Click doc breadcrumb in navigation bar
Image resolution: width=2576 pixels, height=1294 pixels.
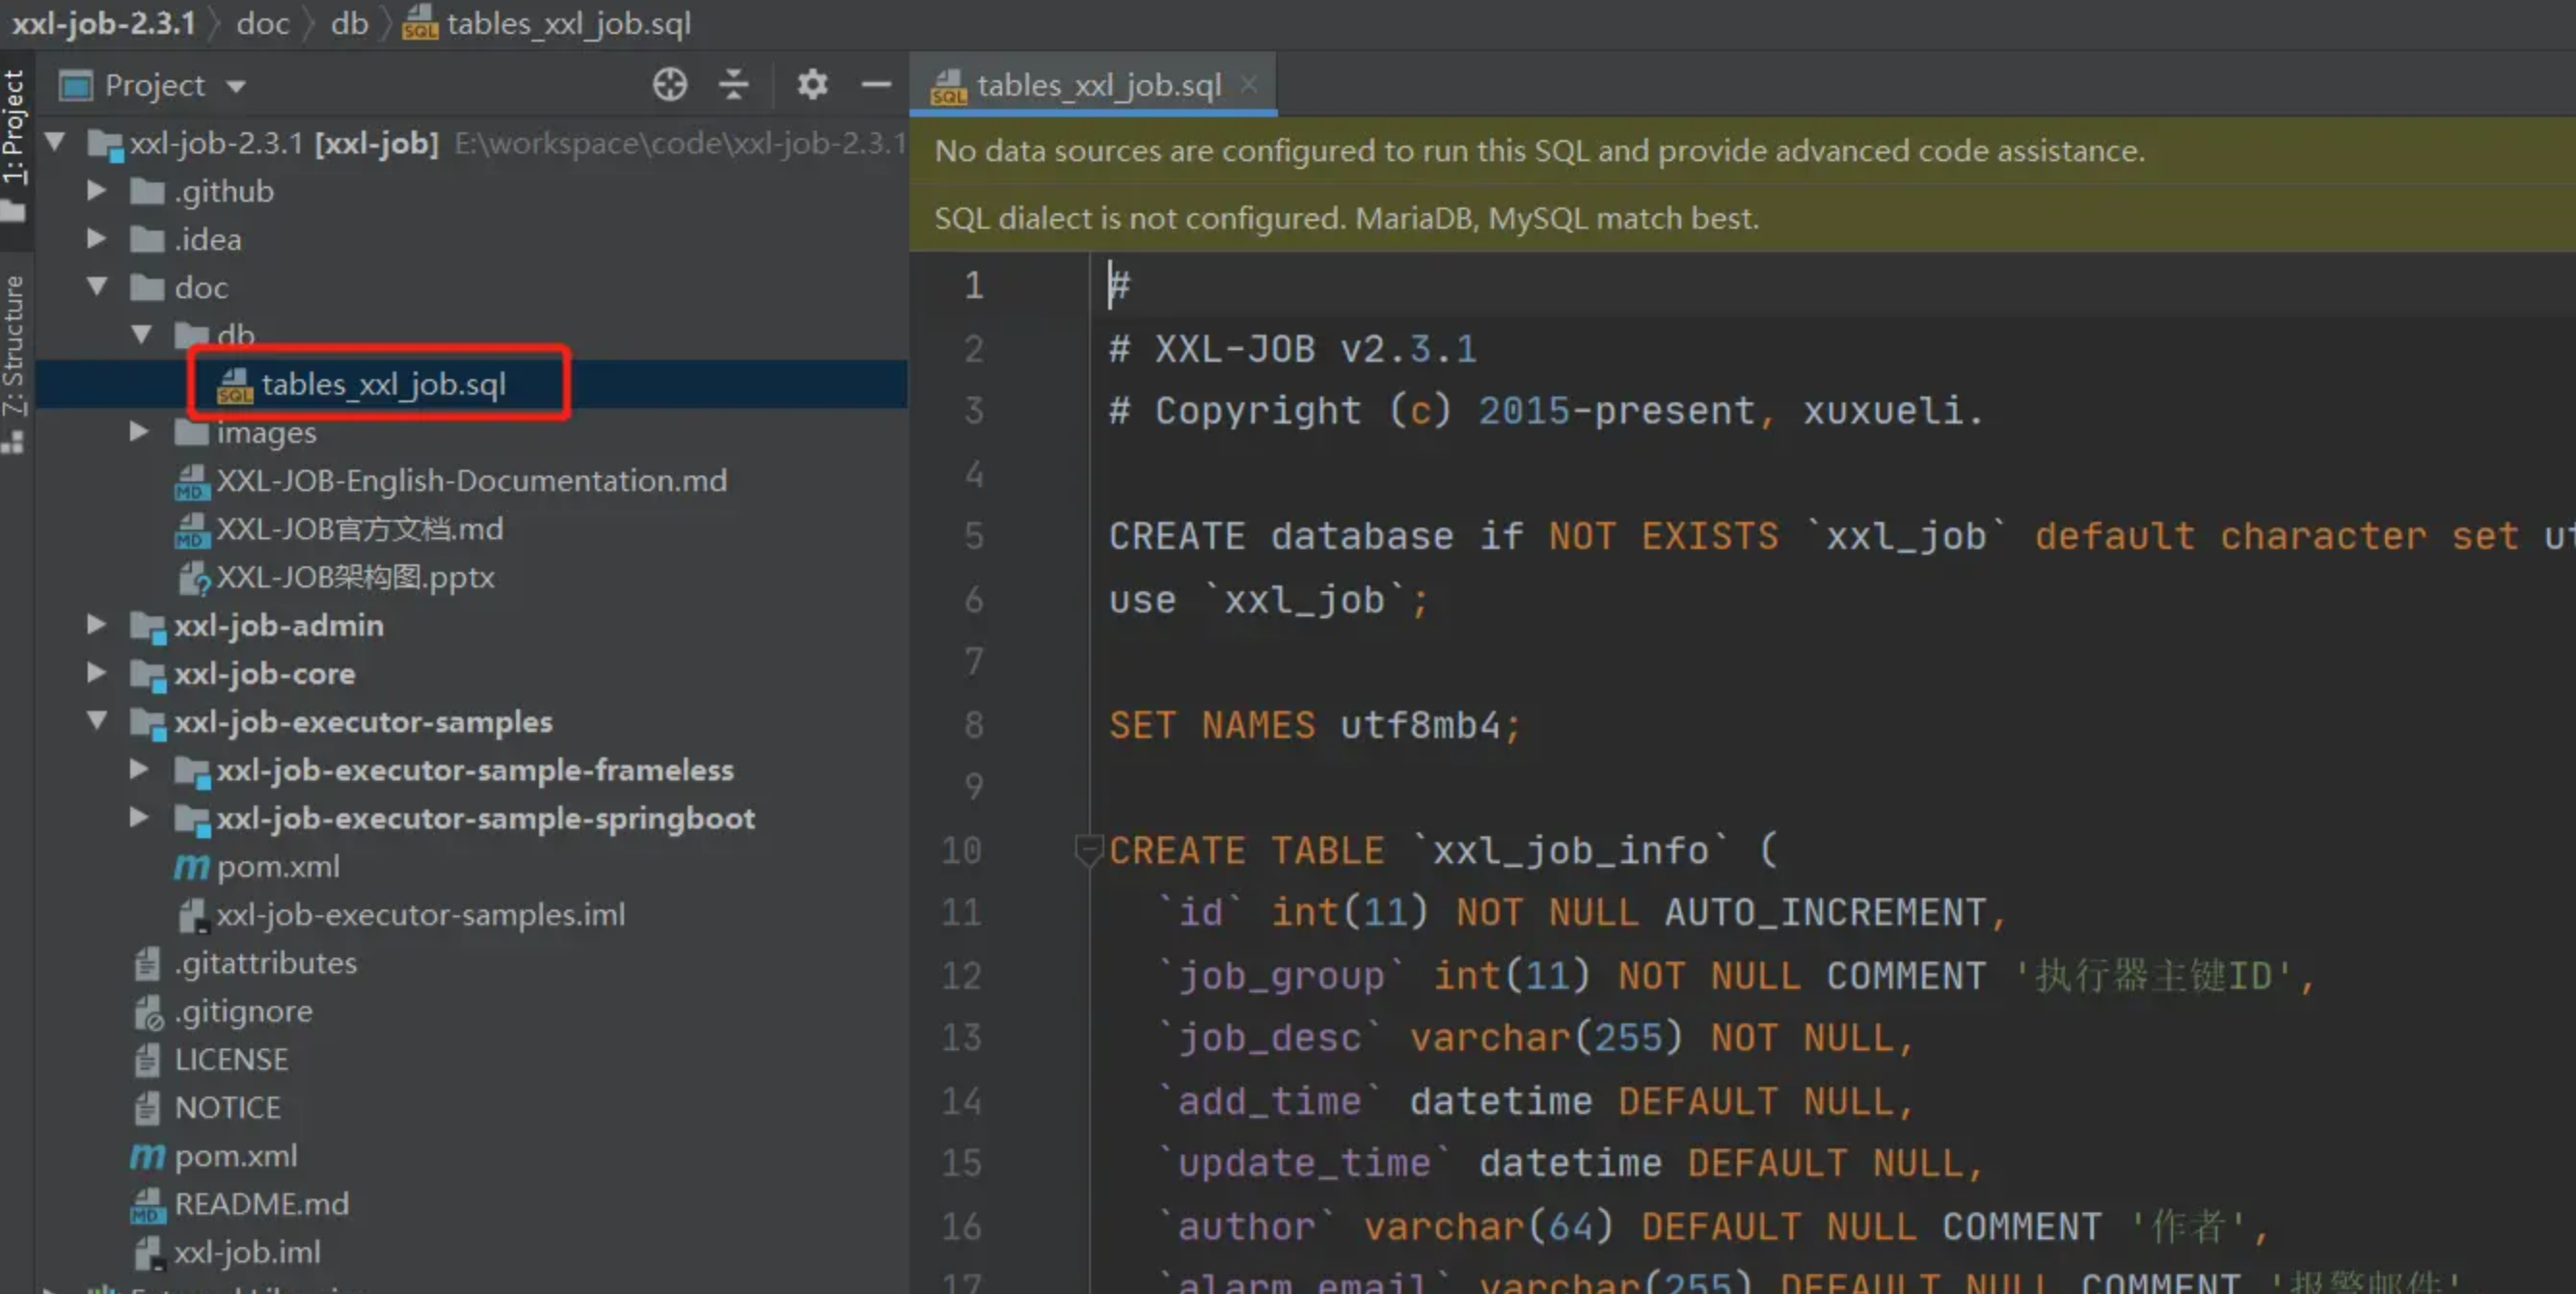(263, 23)
